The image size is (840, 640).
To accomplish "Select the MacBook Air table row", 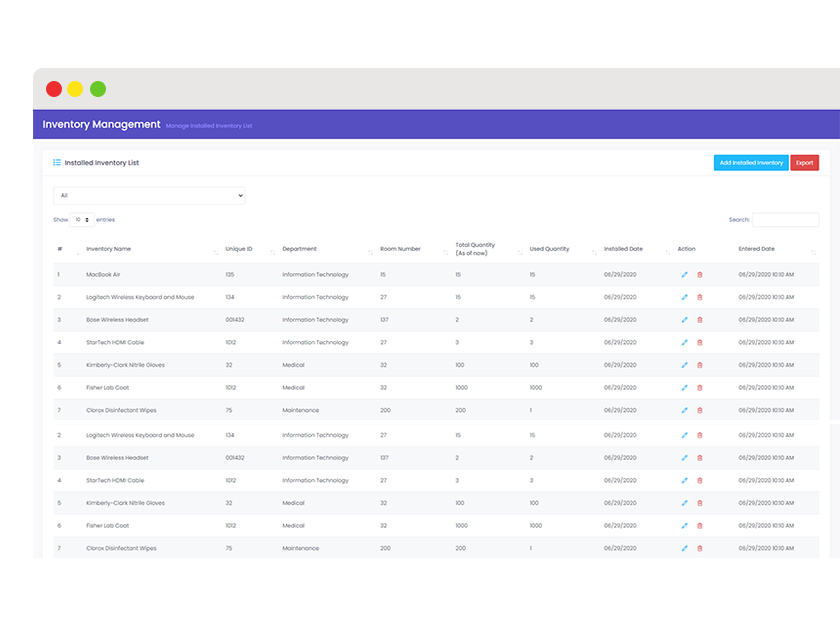I will [x=300, y=274].
